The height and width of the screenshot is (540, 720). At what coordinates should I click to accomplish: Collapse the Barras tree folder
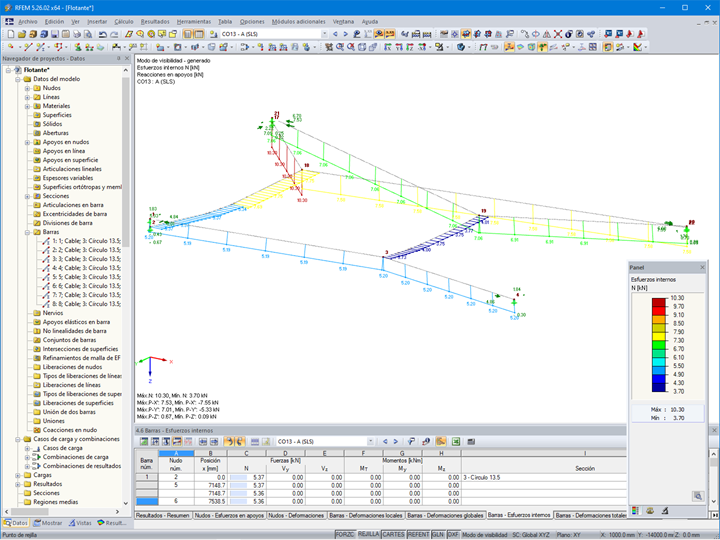click(27, 232)
